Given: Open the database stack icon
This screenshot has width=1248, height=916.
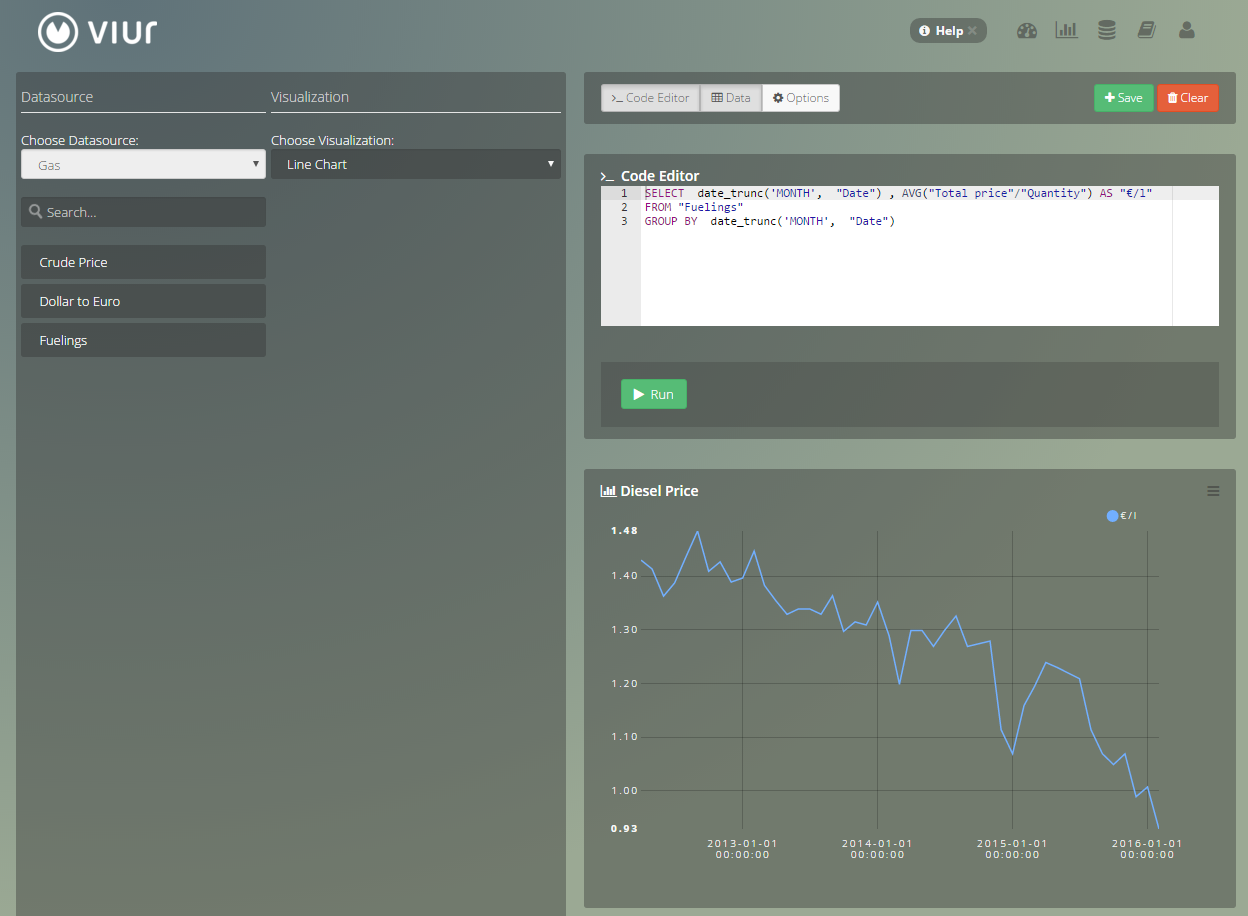Looking at the screenshot, I should pyautogui.click(x=1106, y=31).
